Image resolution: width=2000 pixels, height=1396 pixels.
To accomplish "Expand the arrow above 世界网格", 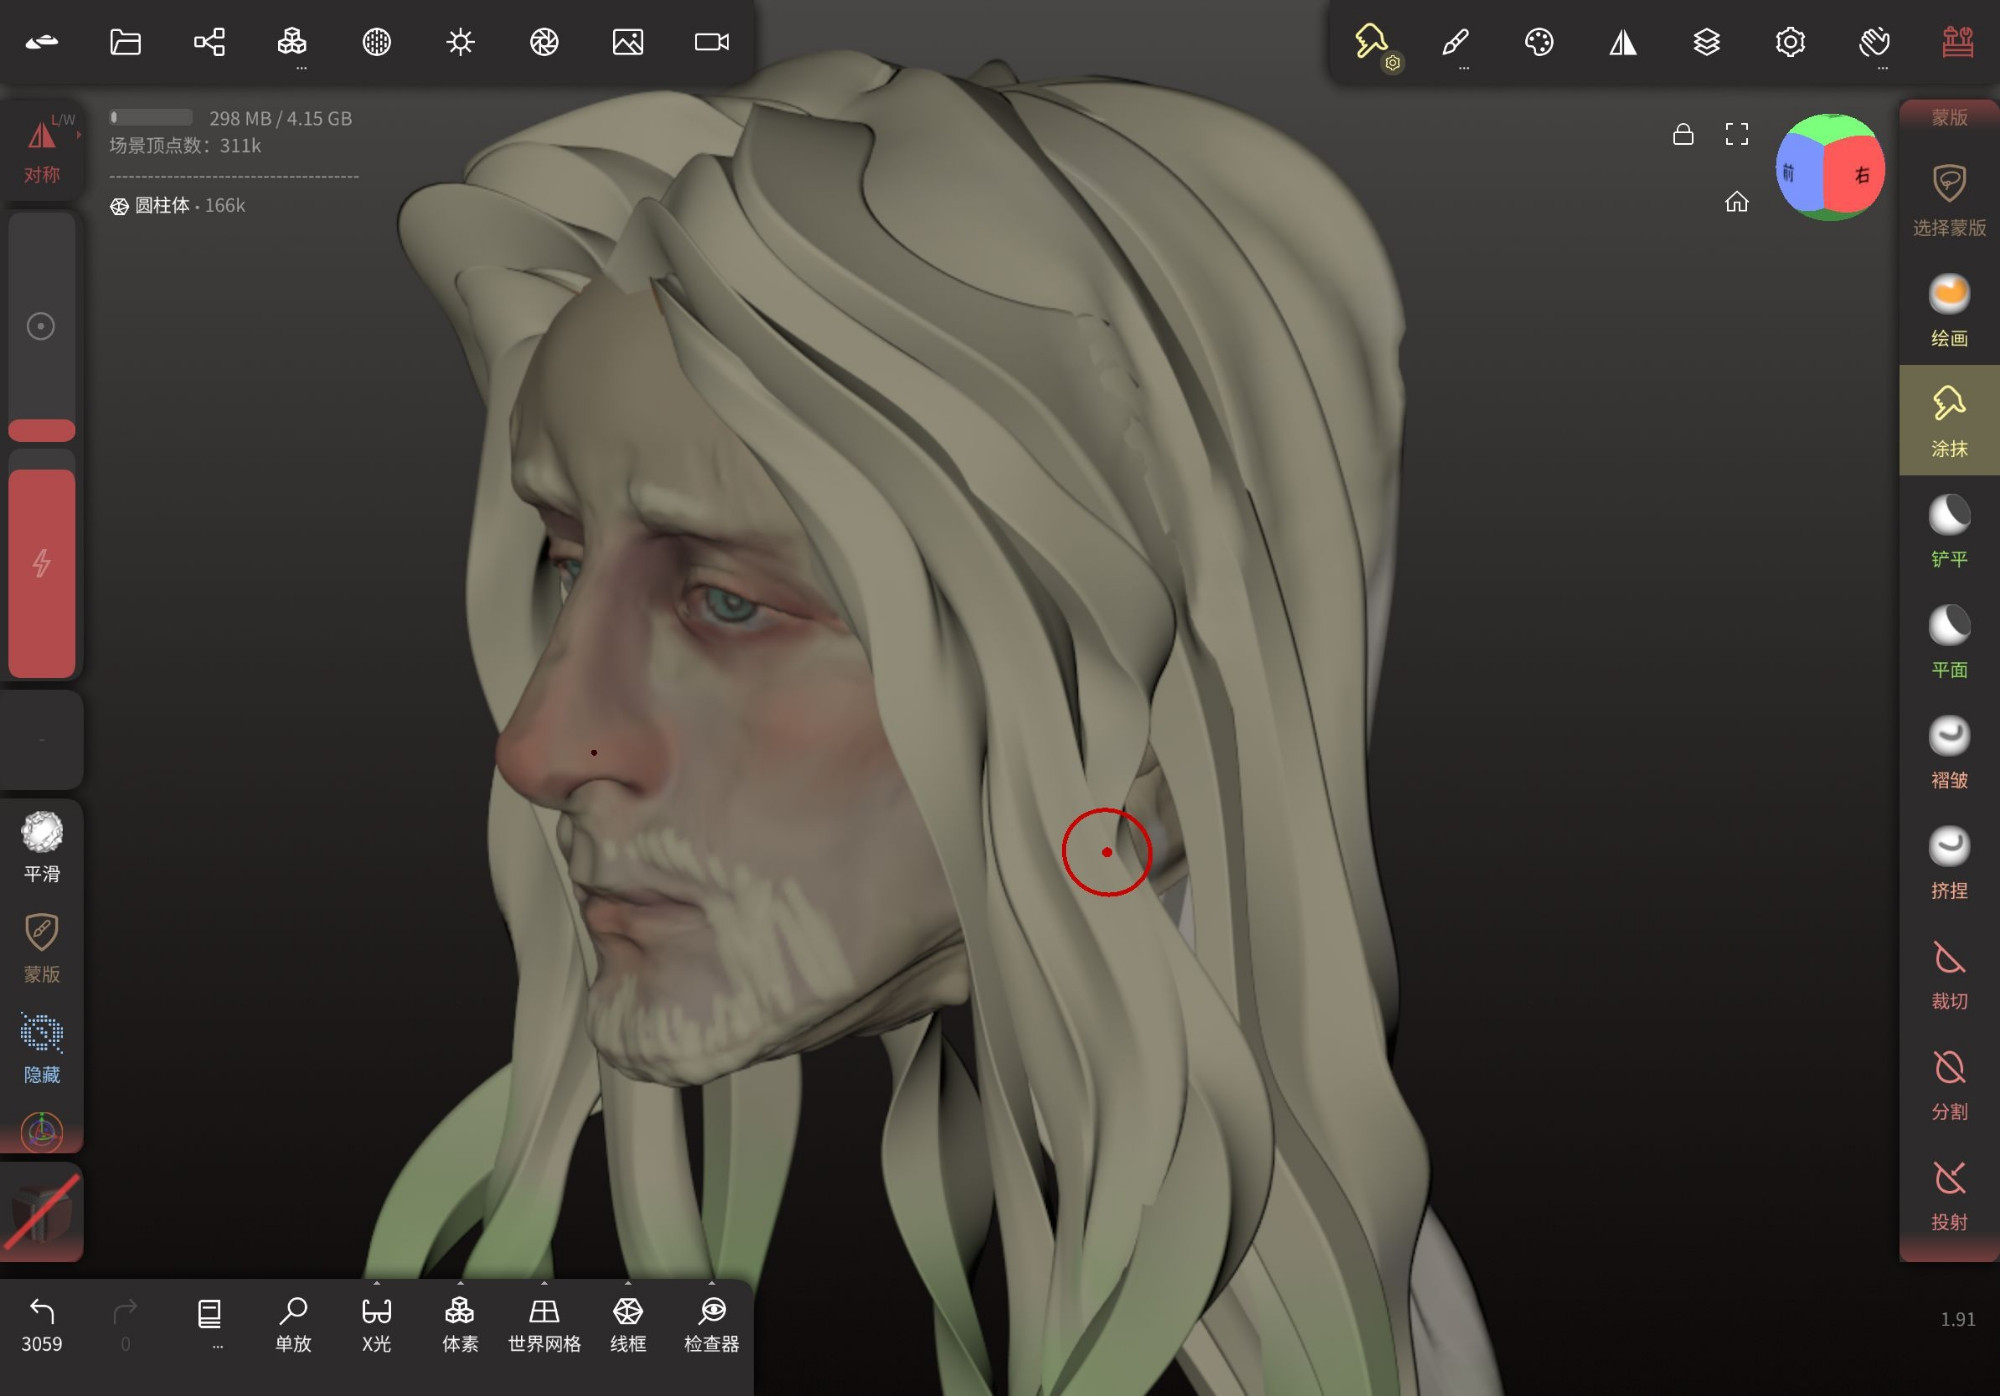I will [x=544, y=1283].
